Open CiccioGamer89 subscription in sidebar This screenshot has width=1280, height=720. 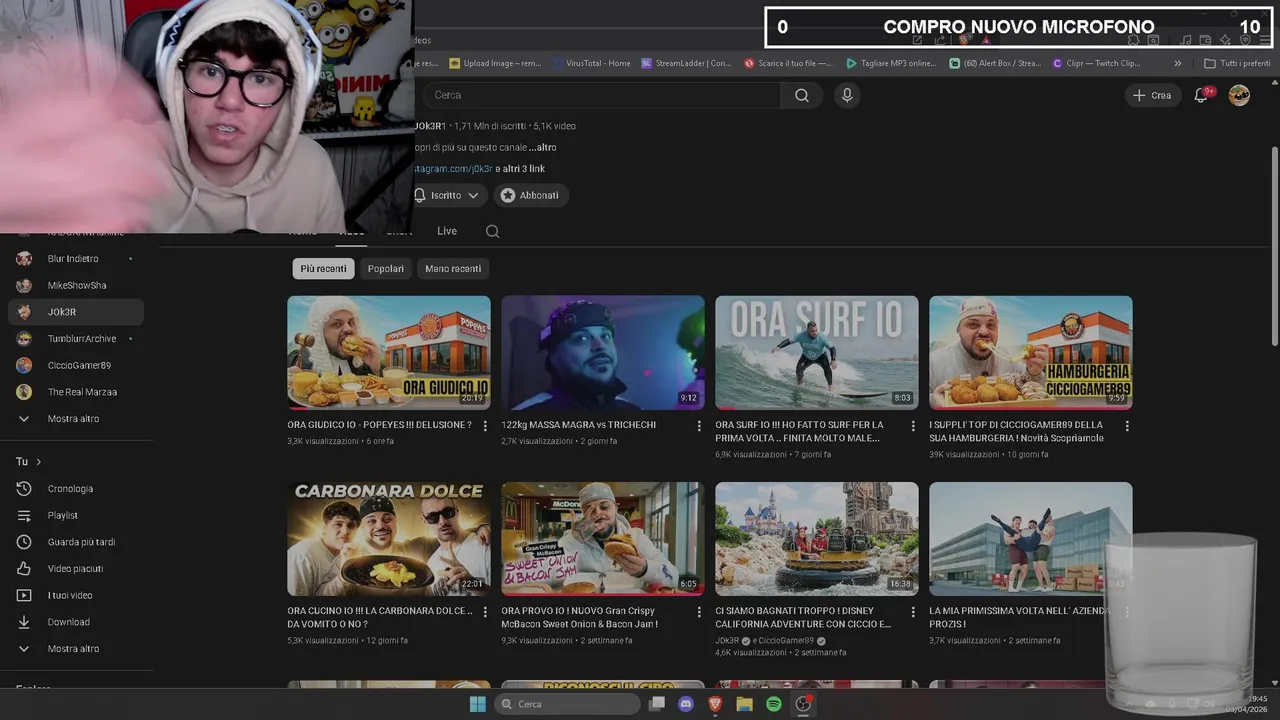(76, 365)
